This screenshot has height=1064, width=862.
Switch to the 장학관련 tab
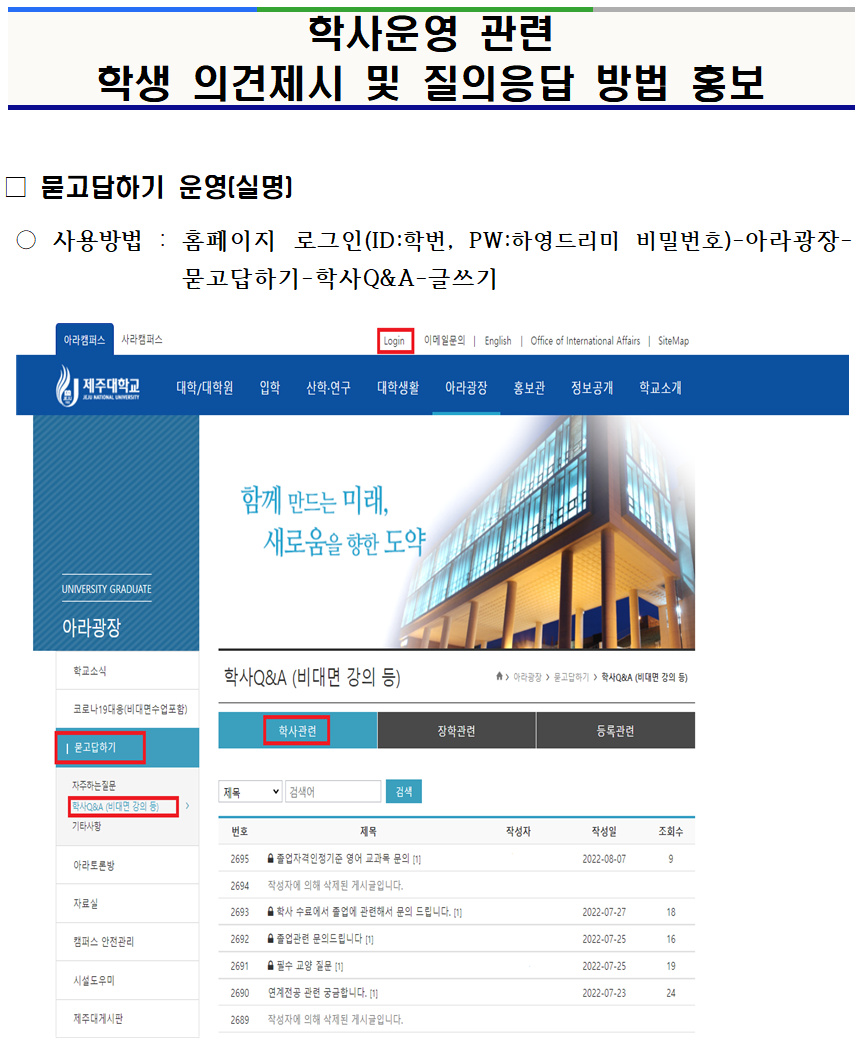point(455,730)
